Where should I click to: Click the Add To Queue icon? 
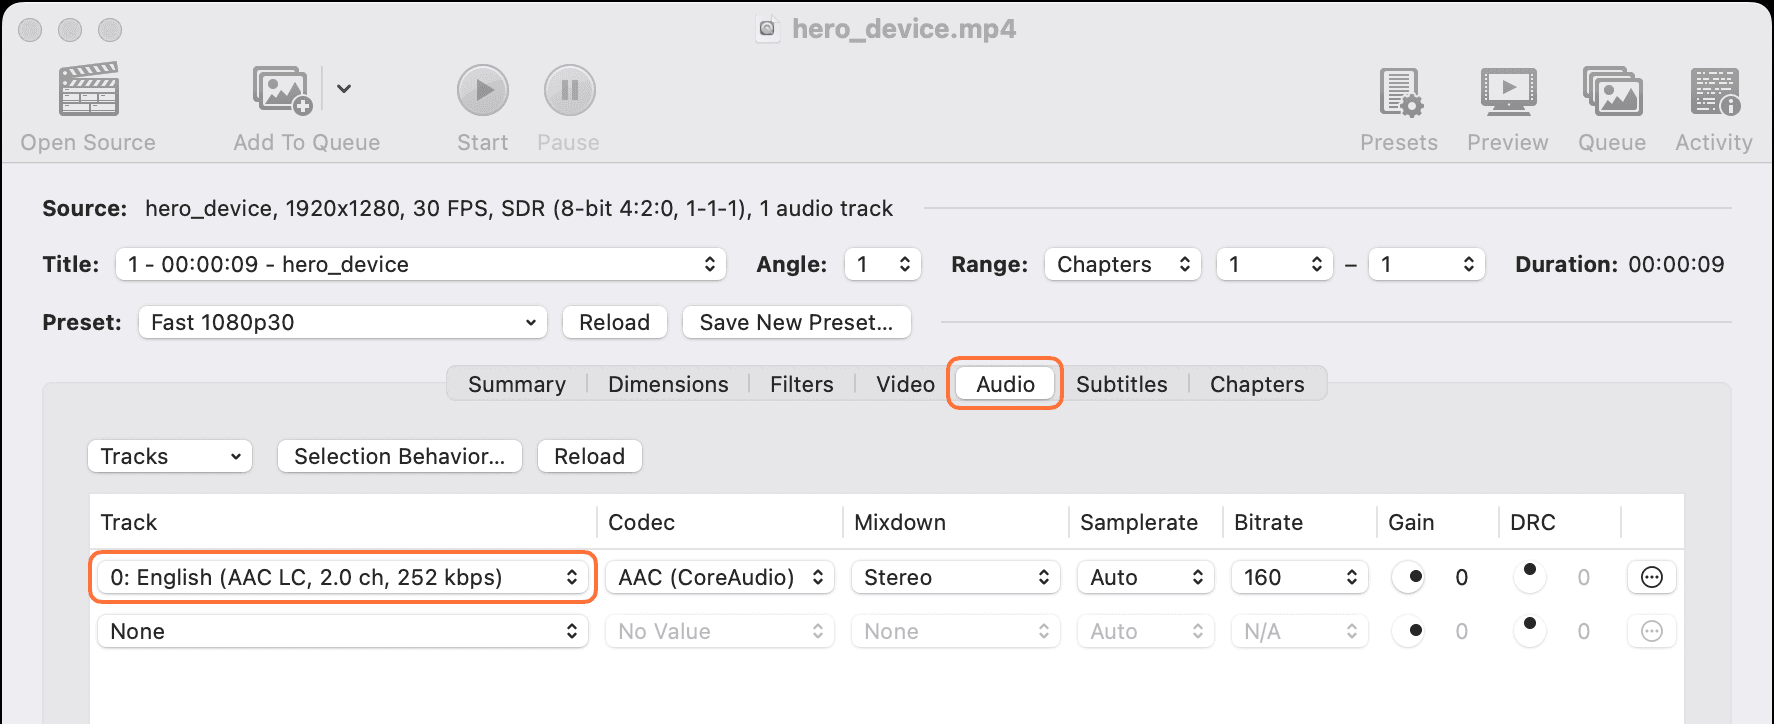282,90
